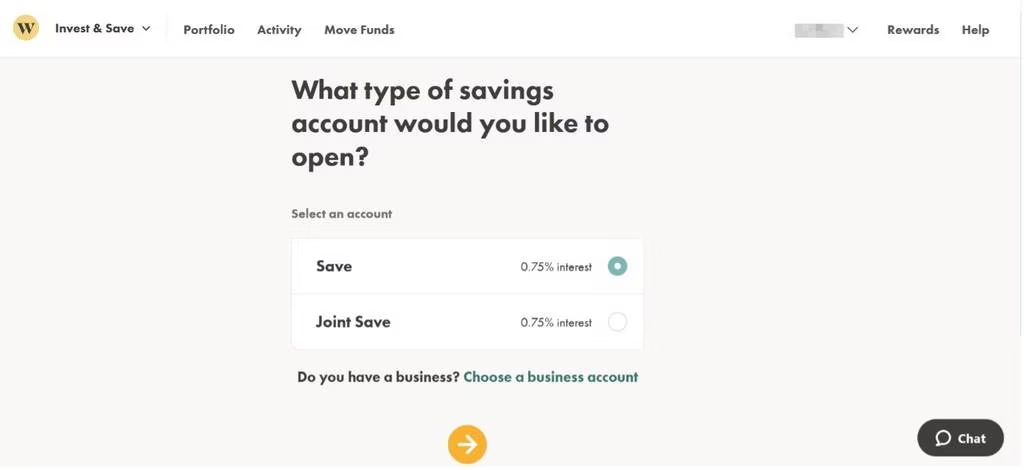Expand the Invest & Save dropdown chevron

coord(146,29)
